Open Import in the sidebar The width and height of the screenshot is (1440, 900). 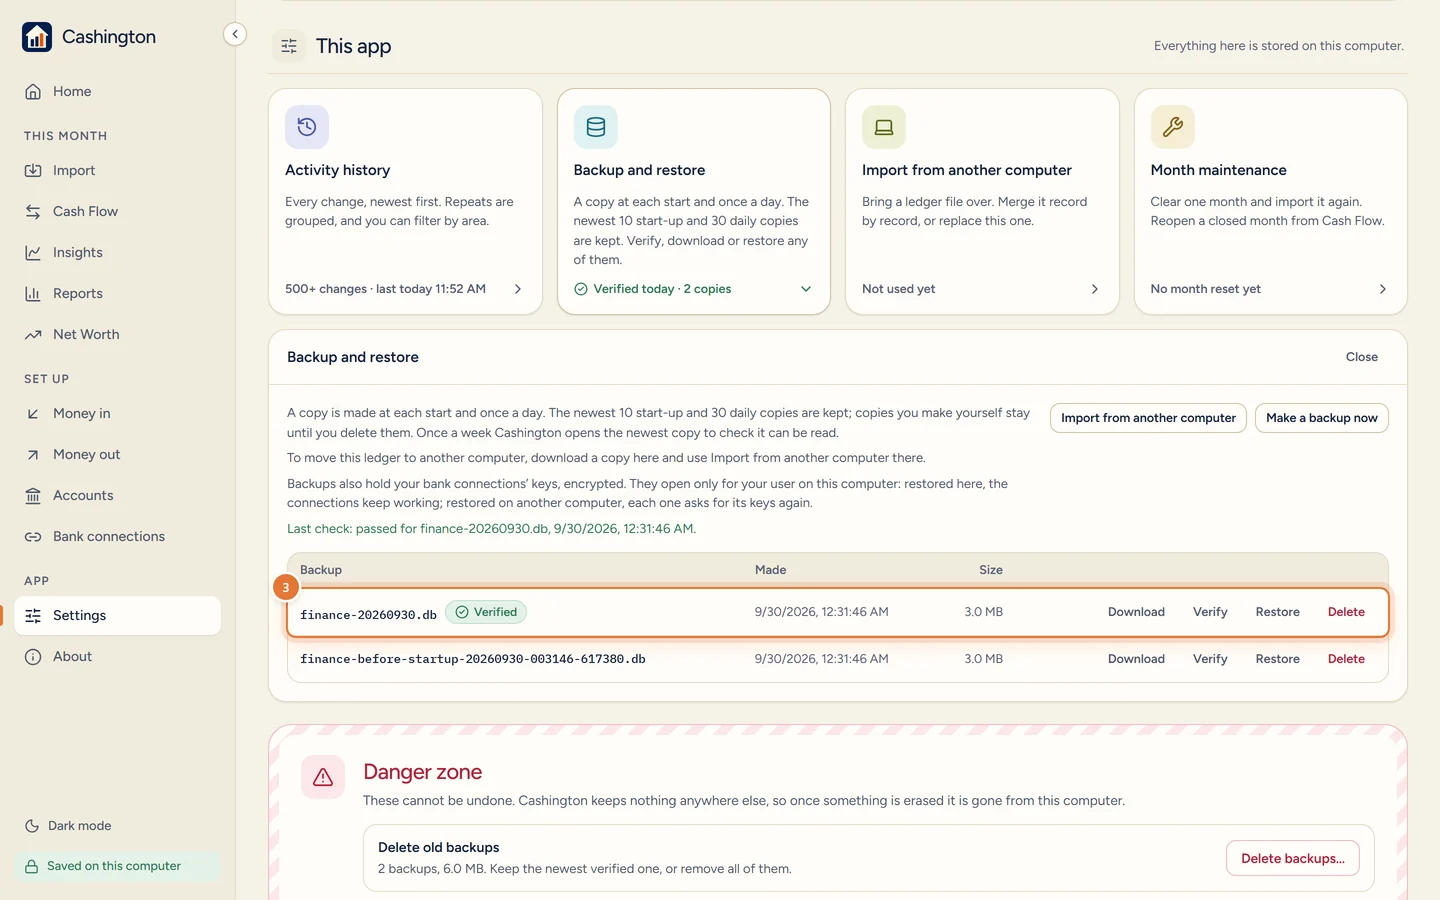118,171
